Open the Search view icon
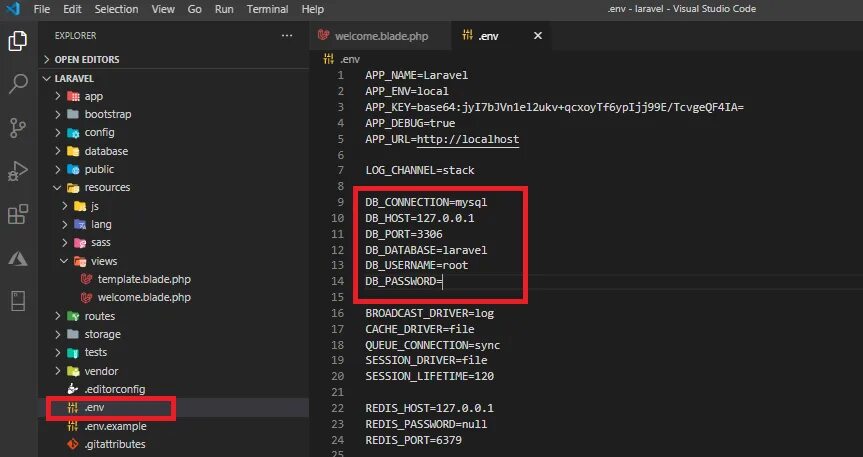 tap(18, 84)
